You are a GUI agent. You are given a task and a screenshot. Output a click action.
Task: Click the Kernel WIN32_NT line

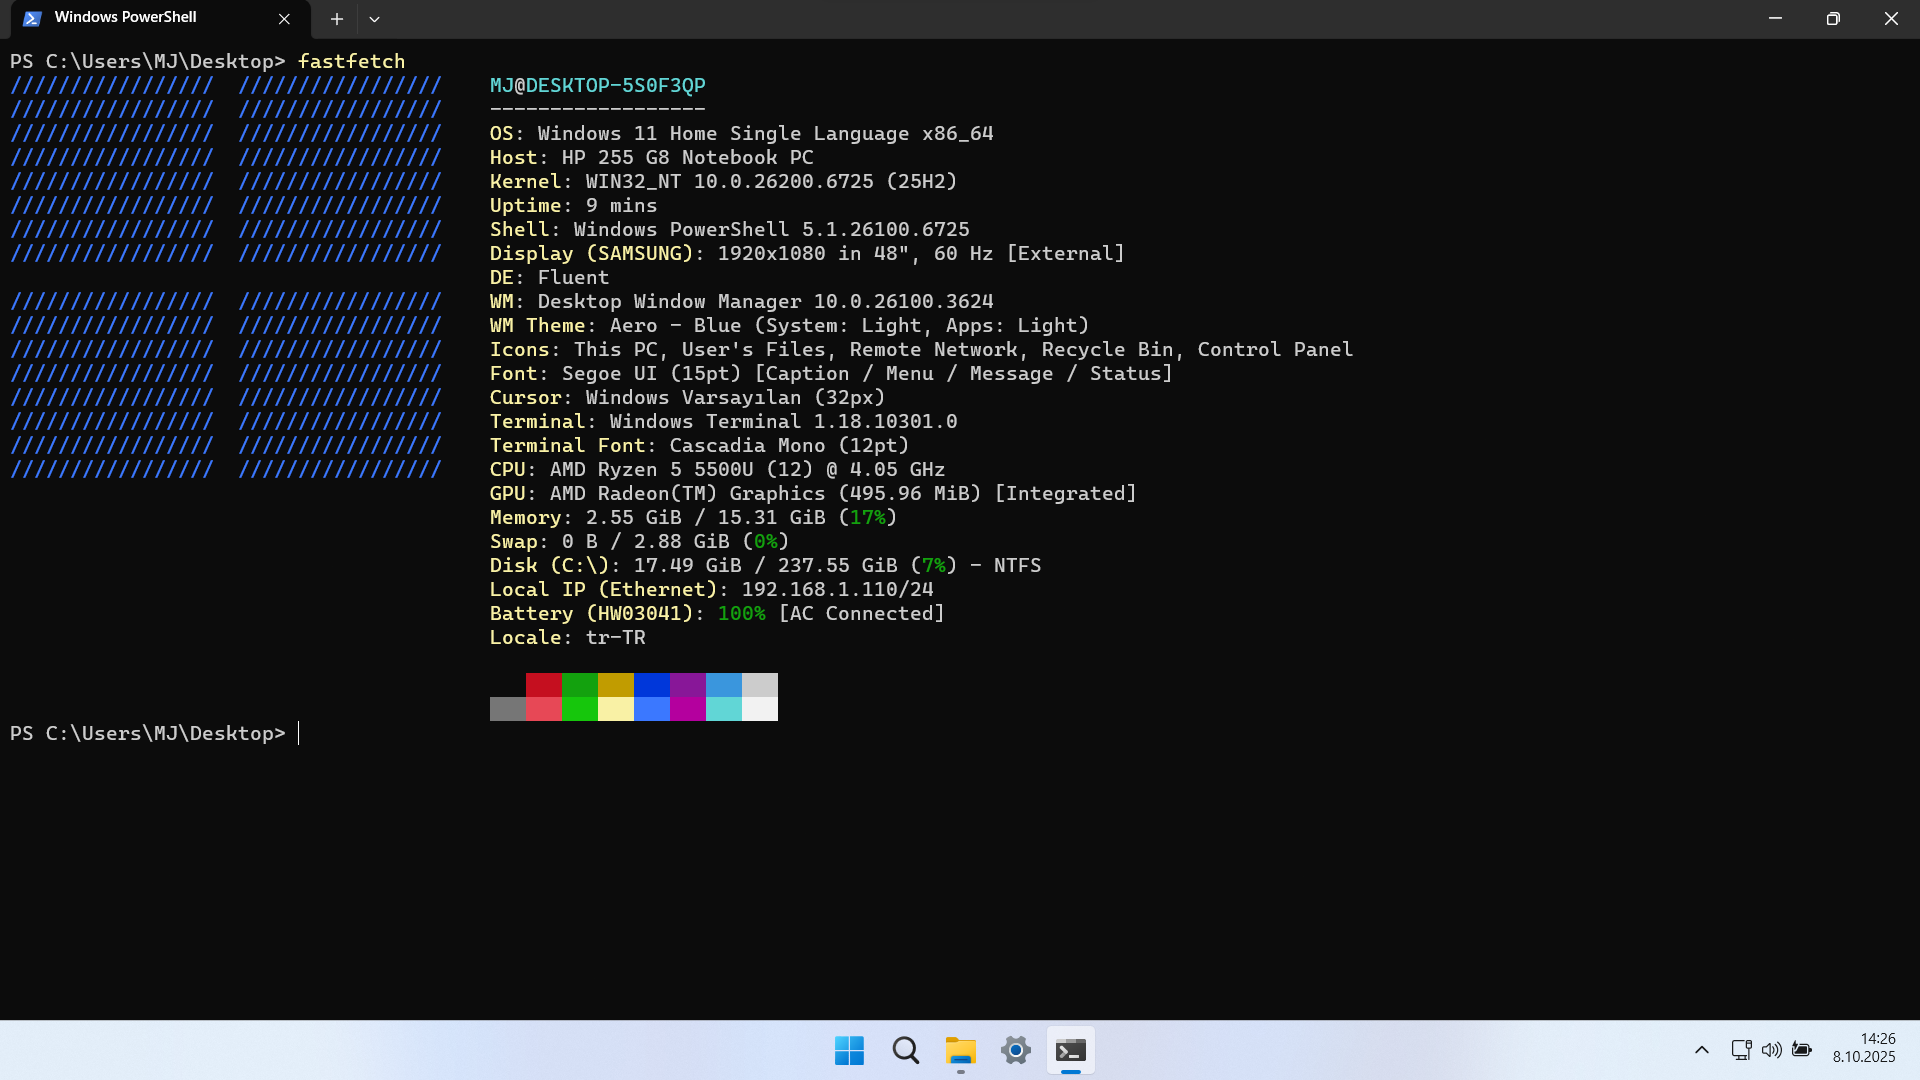[x=724, y=181]
